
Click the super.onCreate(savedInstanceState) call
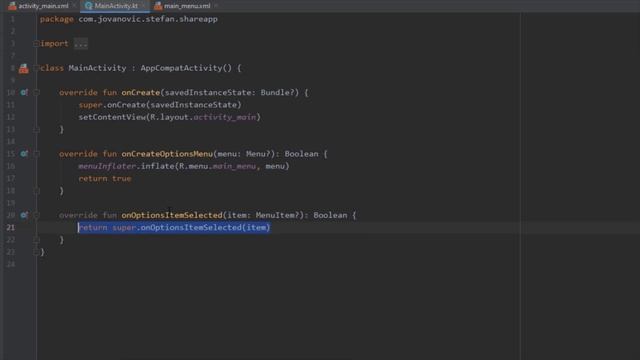pyautogui.click(x=160, y=105)
